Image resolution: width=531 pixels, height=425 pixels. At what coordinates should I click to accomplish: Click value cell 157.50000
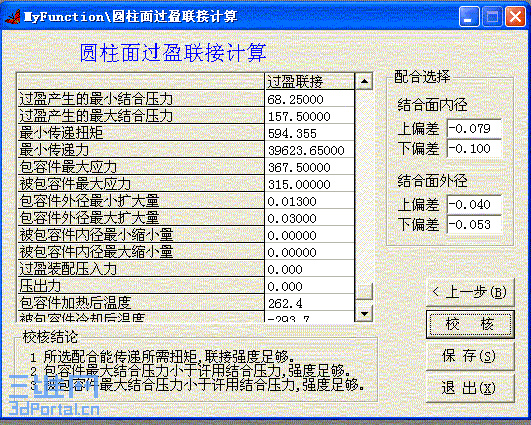tap(309, 116)
